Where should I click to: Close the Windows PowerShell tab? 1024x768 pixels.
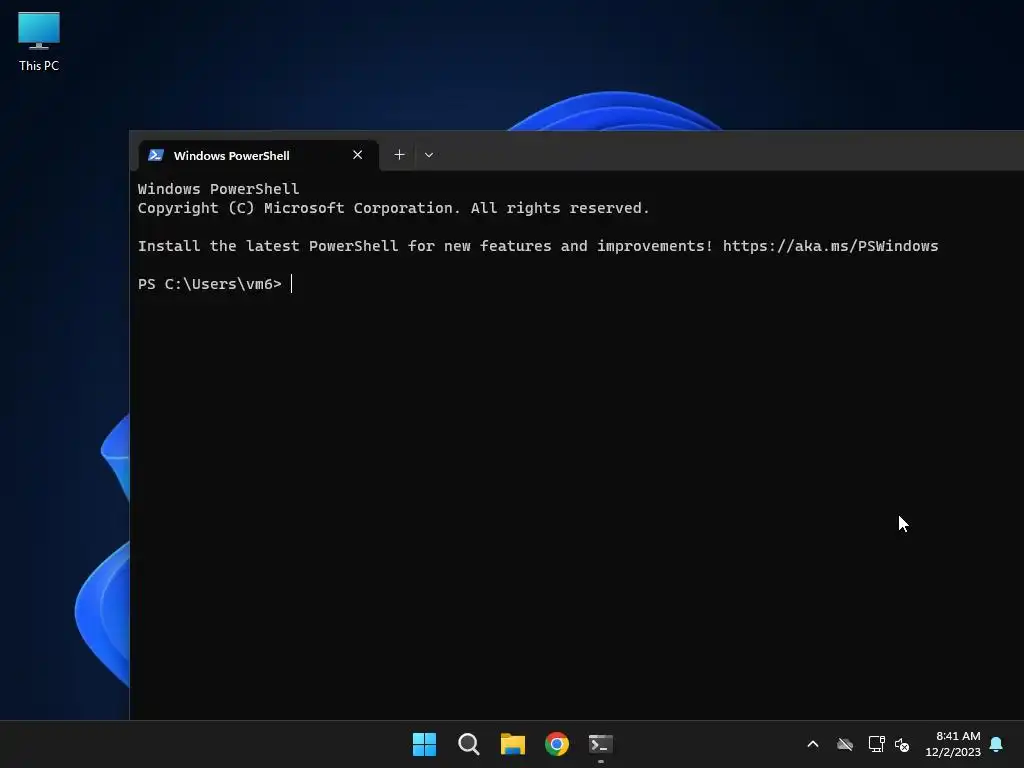point(357,155)
